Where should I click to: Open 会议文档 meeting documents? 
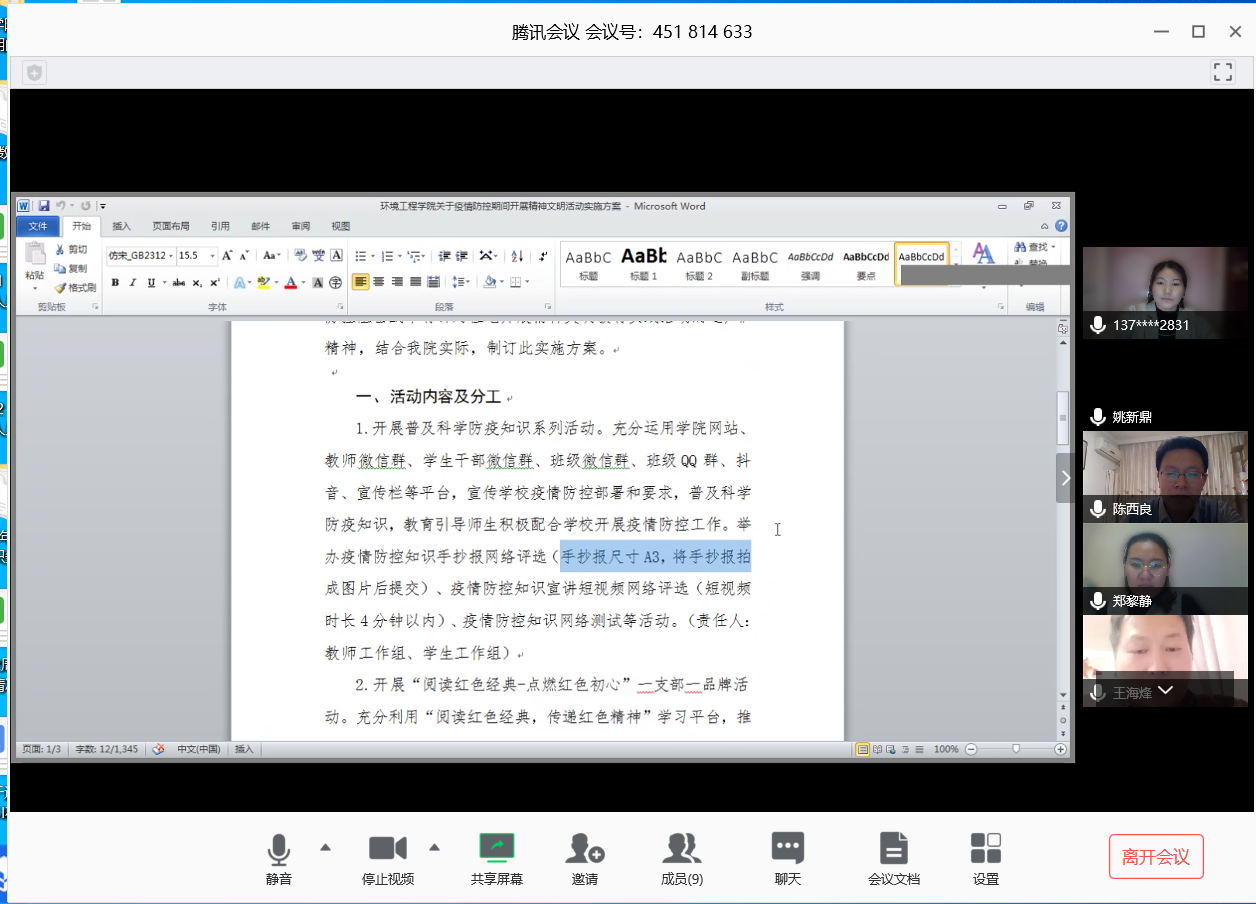click(894, 859)
